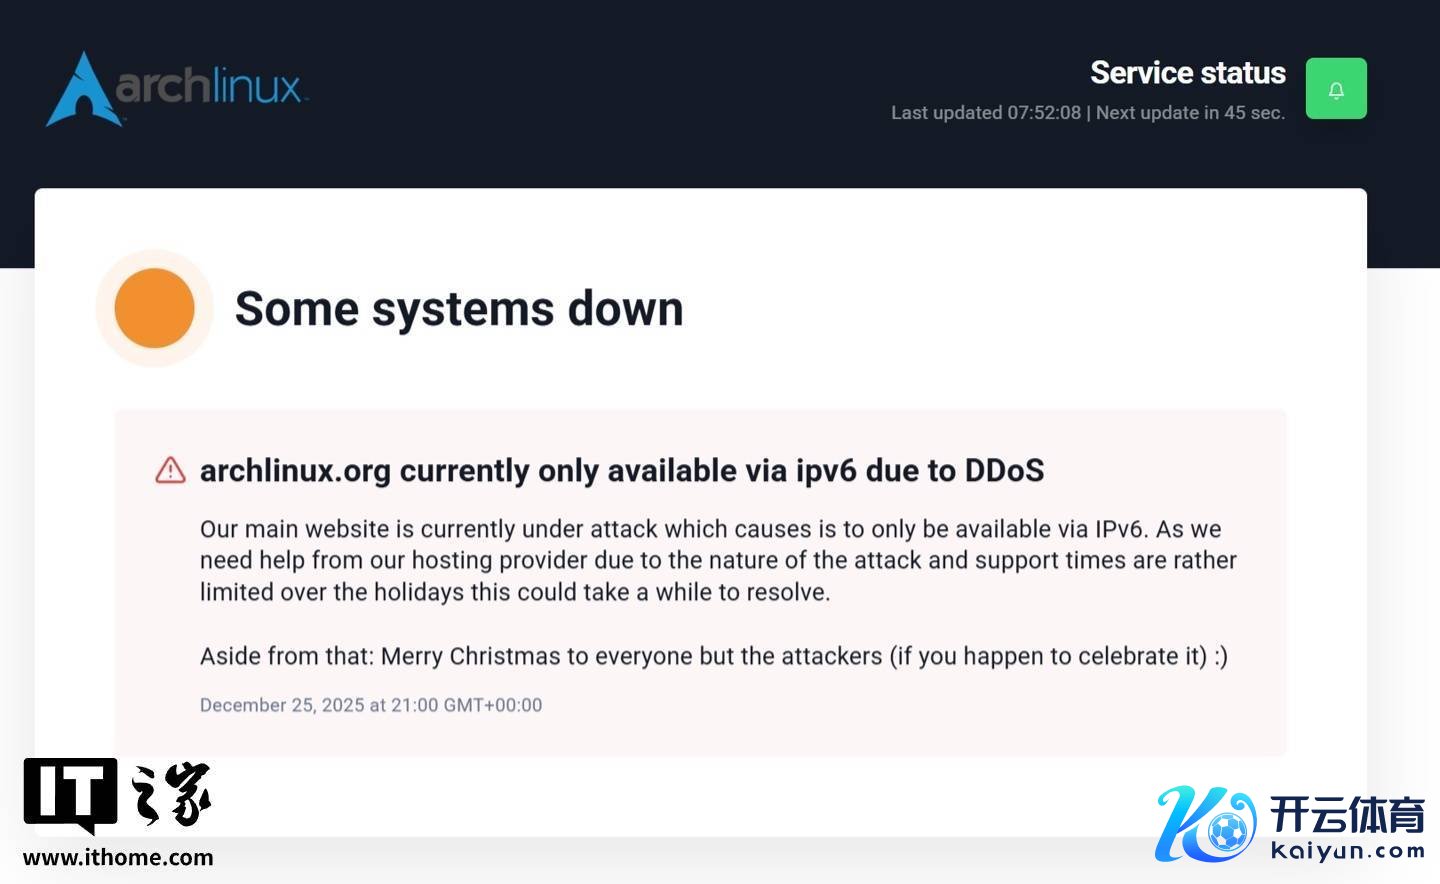Click the red warning triangle icon
The height and width of the screenshot is (884, 1440).
click(171, 470)
